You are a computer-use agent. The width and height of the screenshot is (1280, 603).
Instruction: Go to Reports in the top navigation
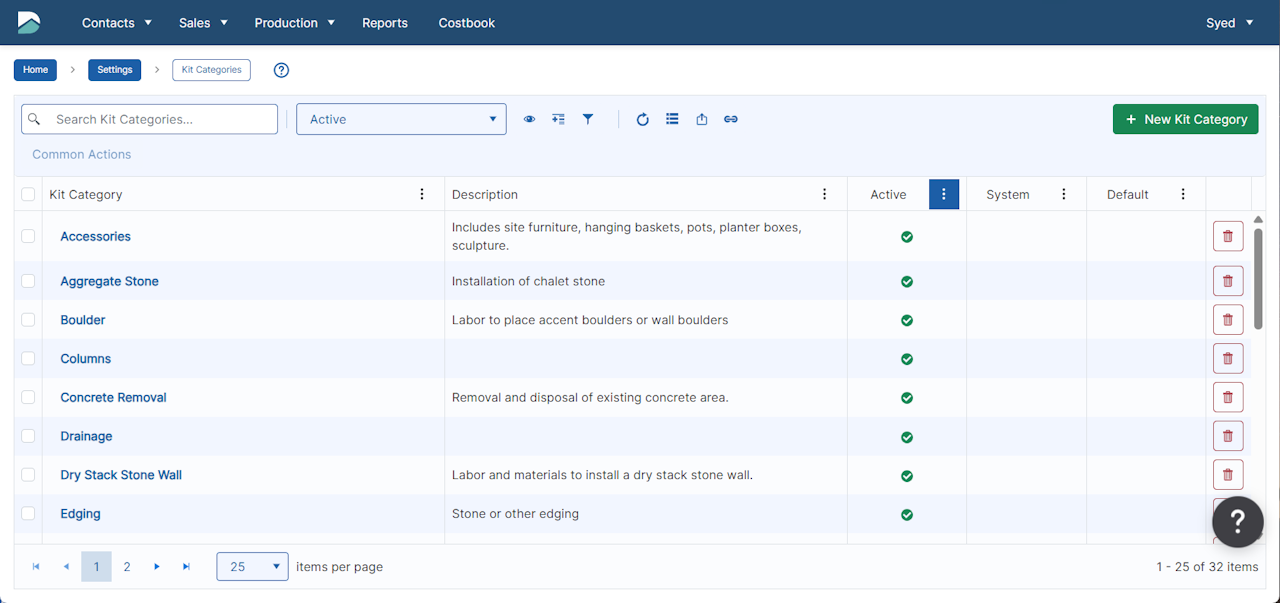[x=384, y=22]
